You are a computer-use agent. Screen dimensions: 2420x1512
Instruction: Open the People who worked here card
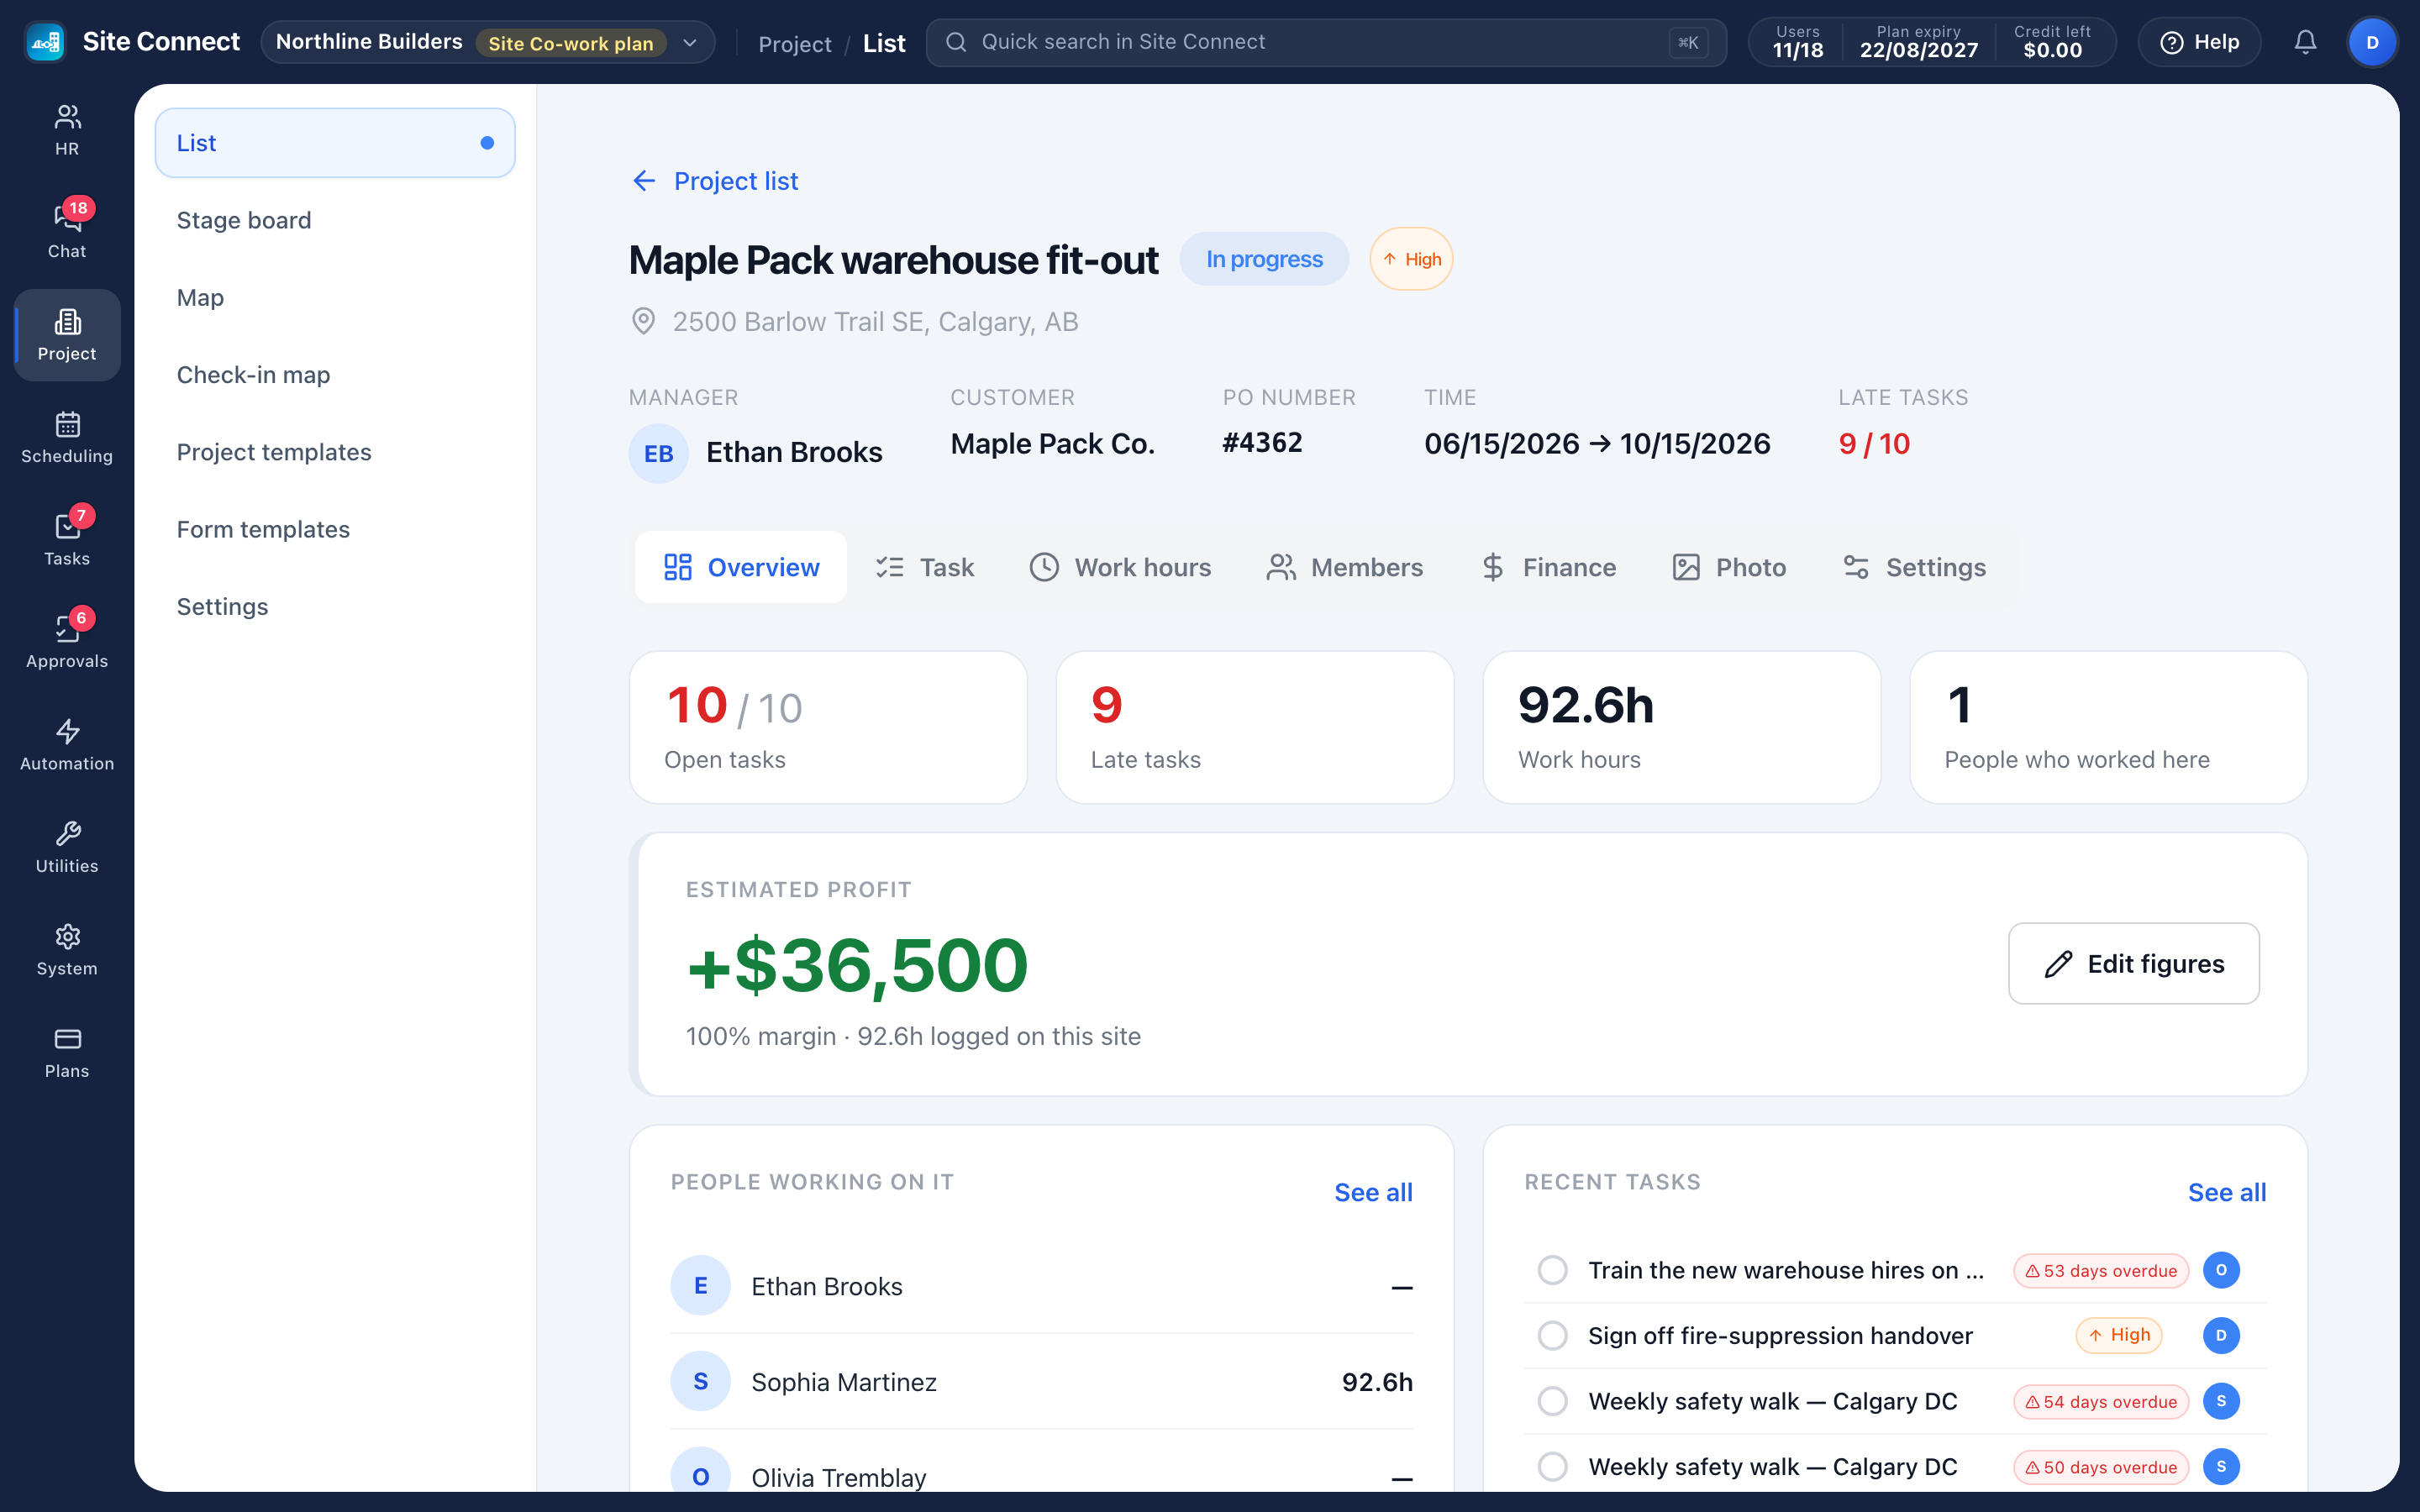click(2108, 727)
